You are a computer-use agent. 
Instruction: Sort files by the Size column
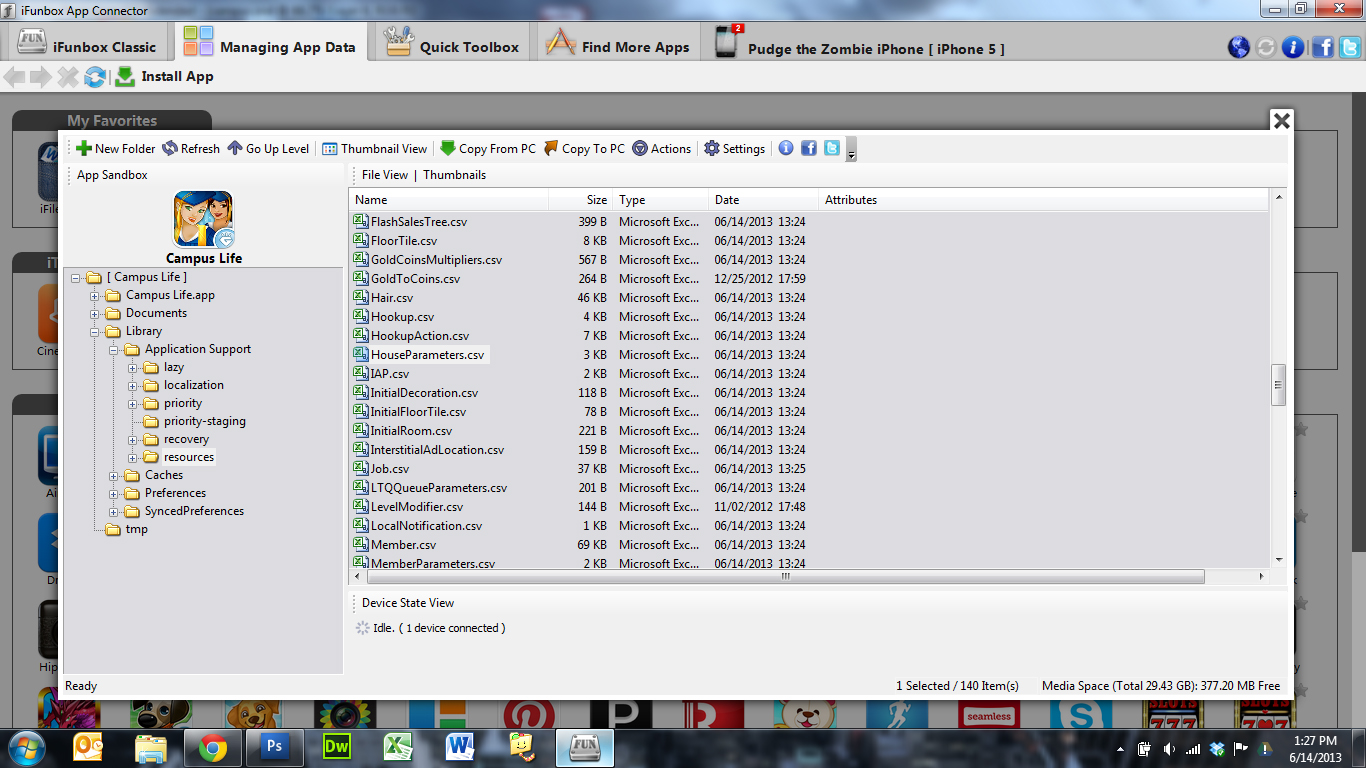pos(580,200)
